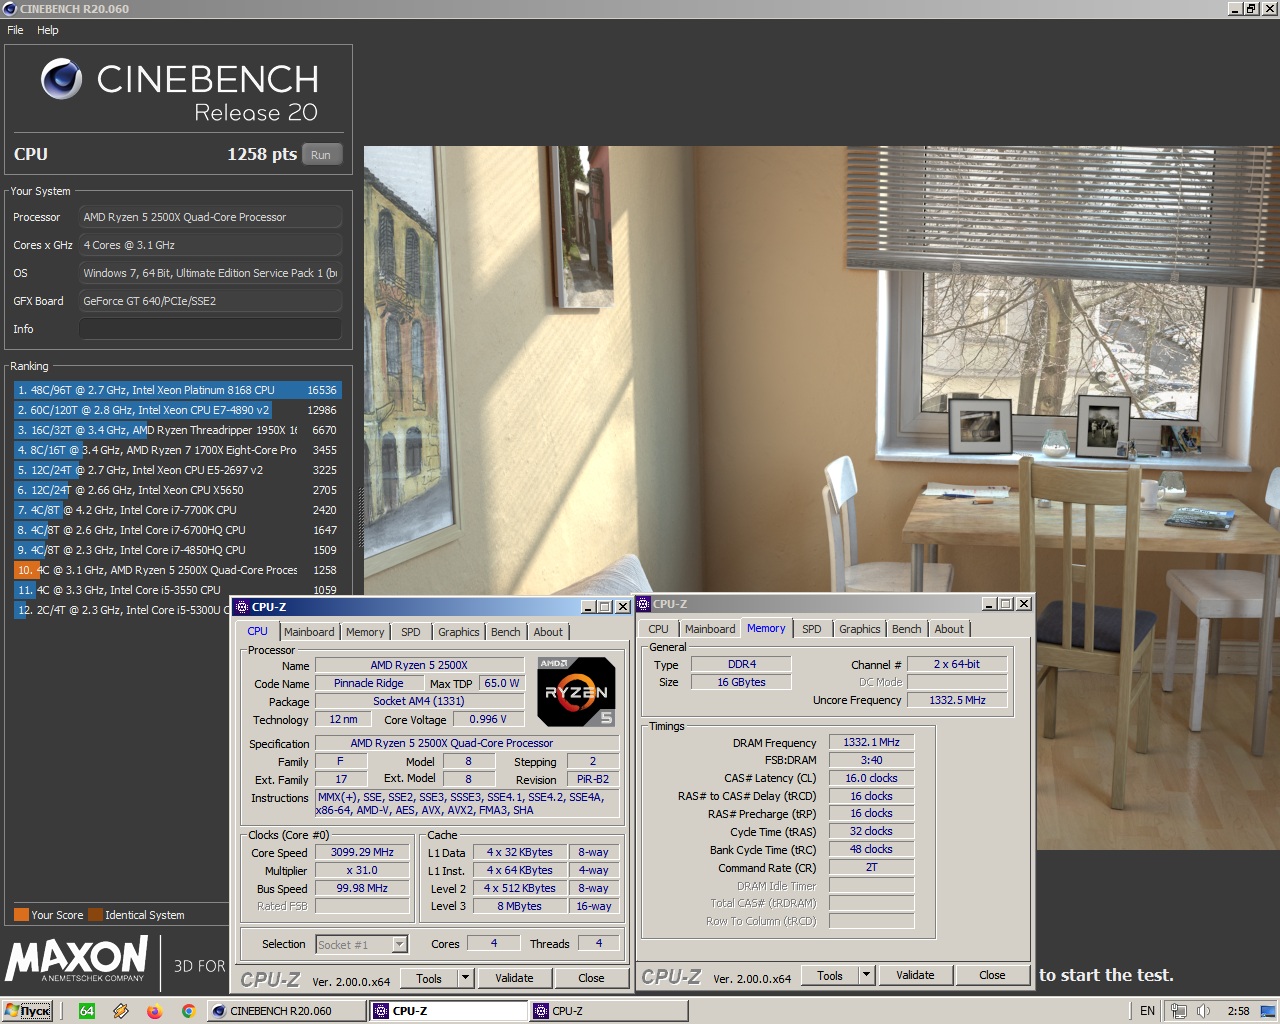This screenshot has height=1024, width=1280.
Task: Select ranking row 7, Core i7-7700K
Action: point(177,510)
